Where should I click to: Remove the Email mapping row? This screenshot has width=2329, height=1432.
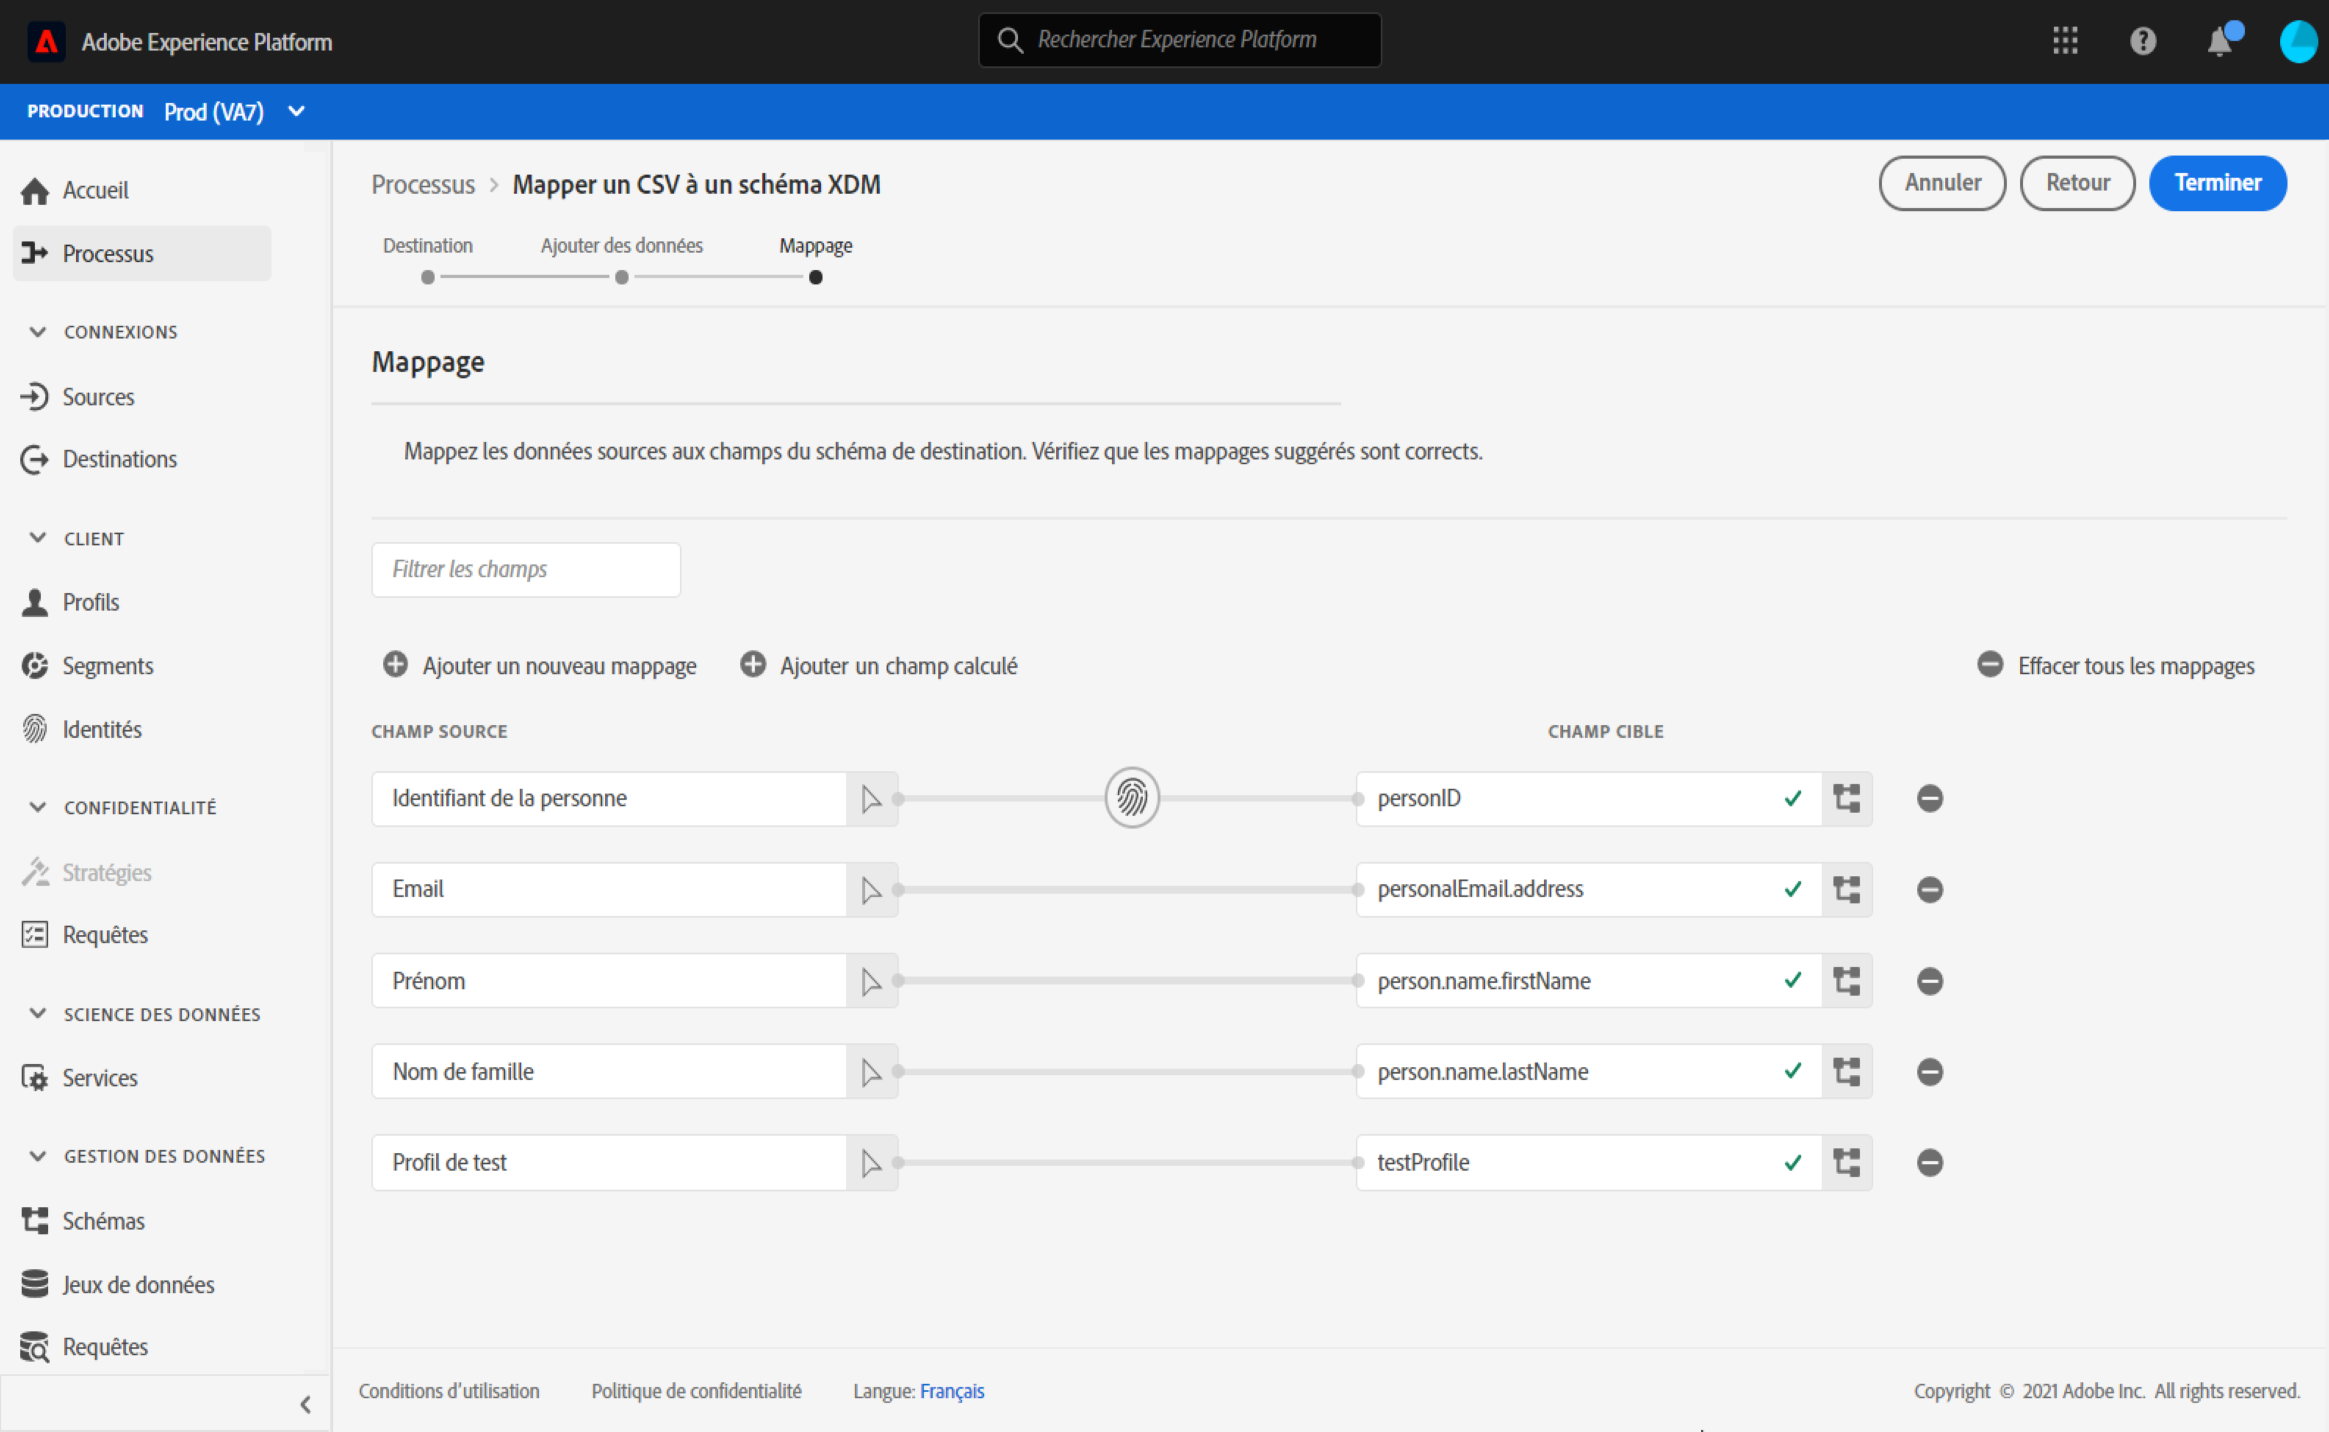coord(1929,889)
